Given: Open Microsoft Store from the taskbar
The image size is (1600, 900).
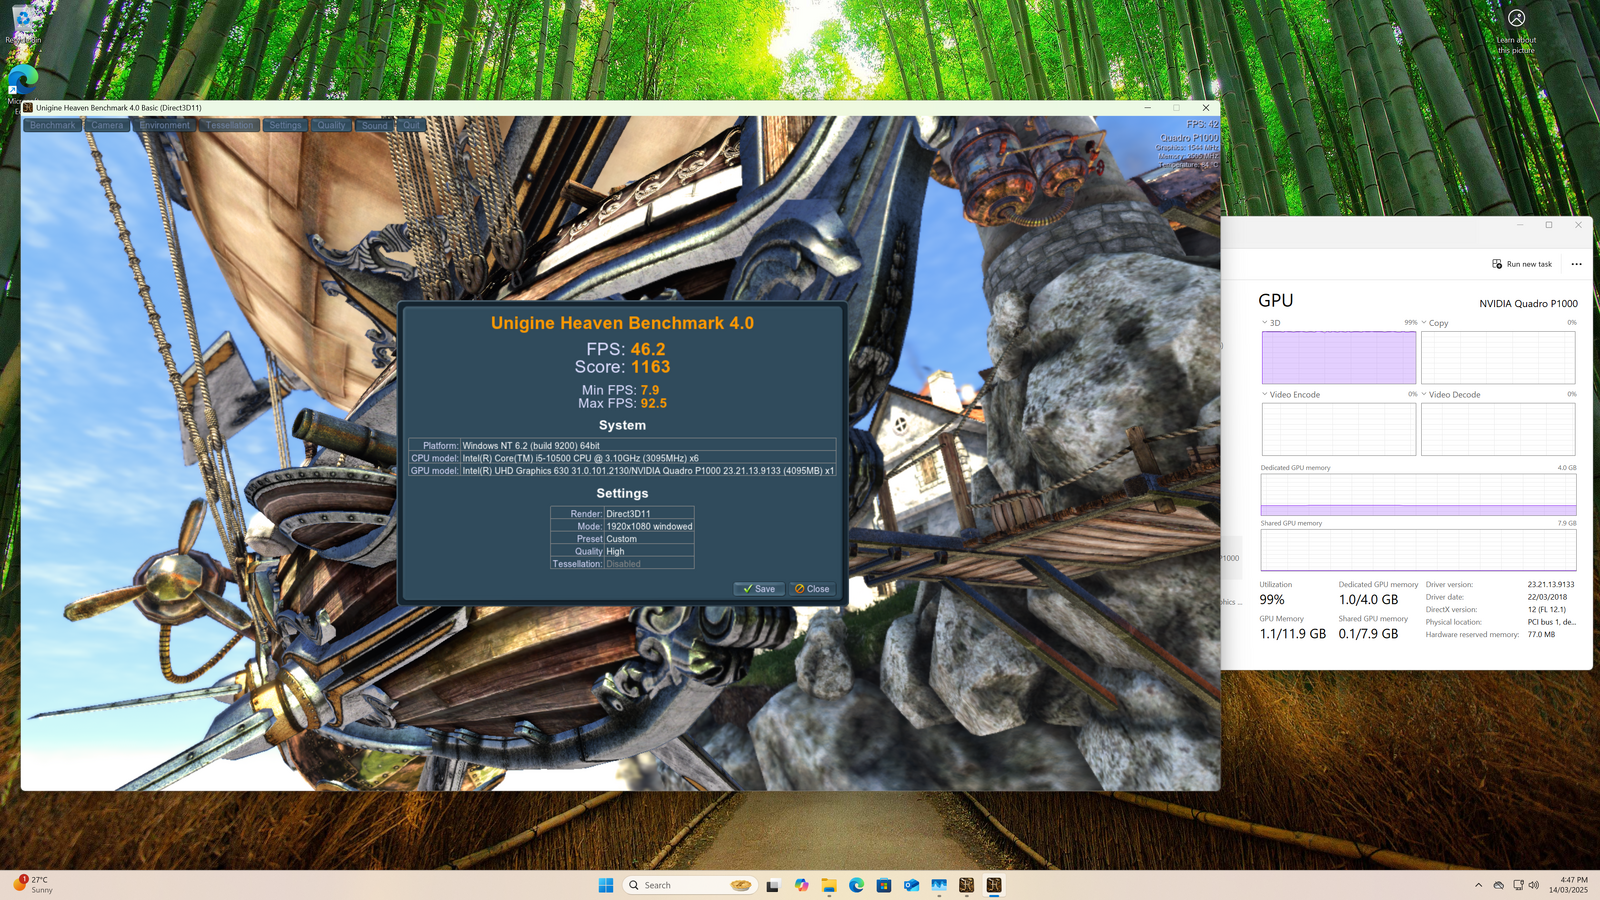Looking at the screenshot, I should click(x=884, y=885).
